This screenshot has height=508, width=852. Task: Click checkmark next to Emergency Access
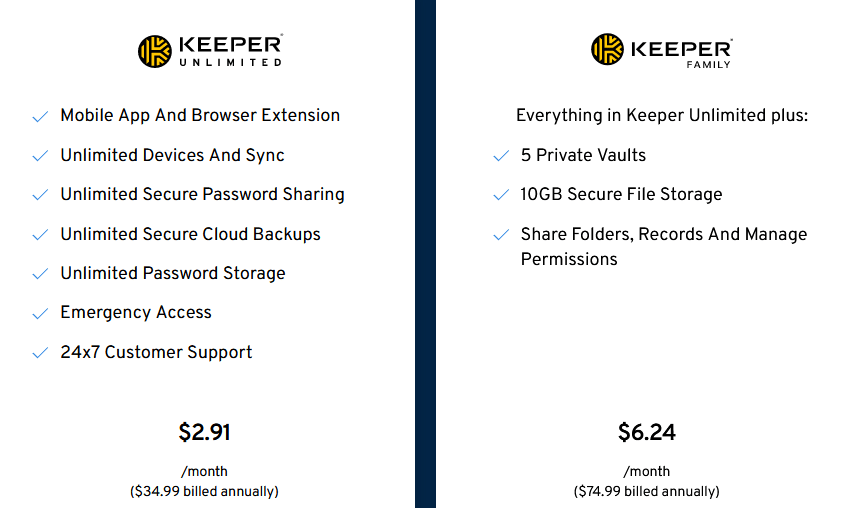[x=40, y=313]
